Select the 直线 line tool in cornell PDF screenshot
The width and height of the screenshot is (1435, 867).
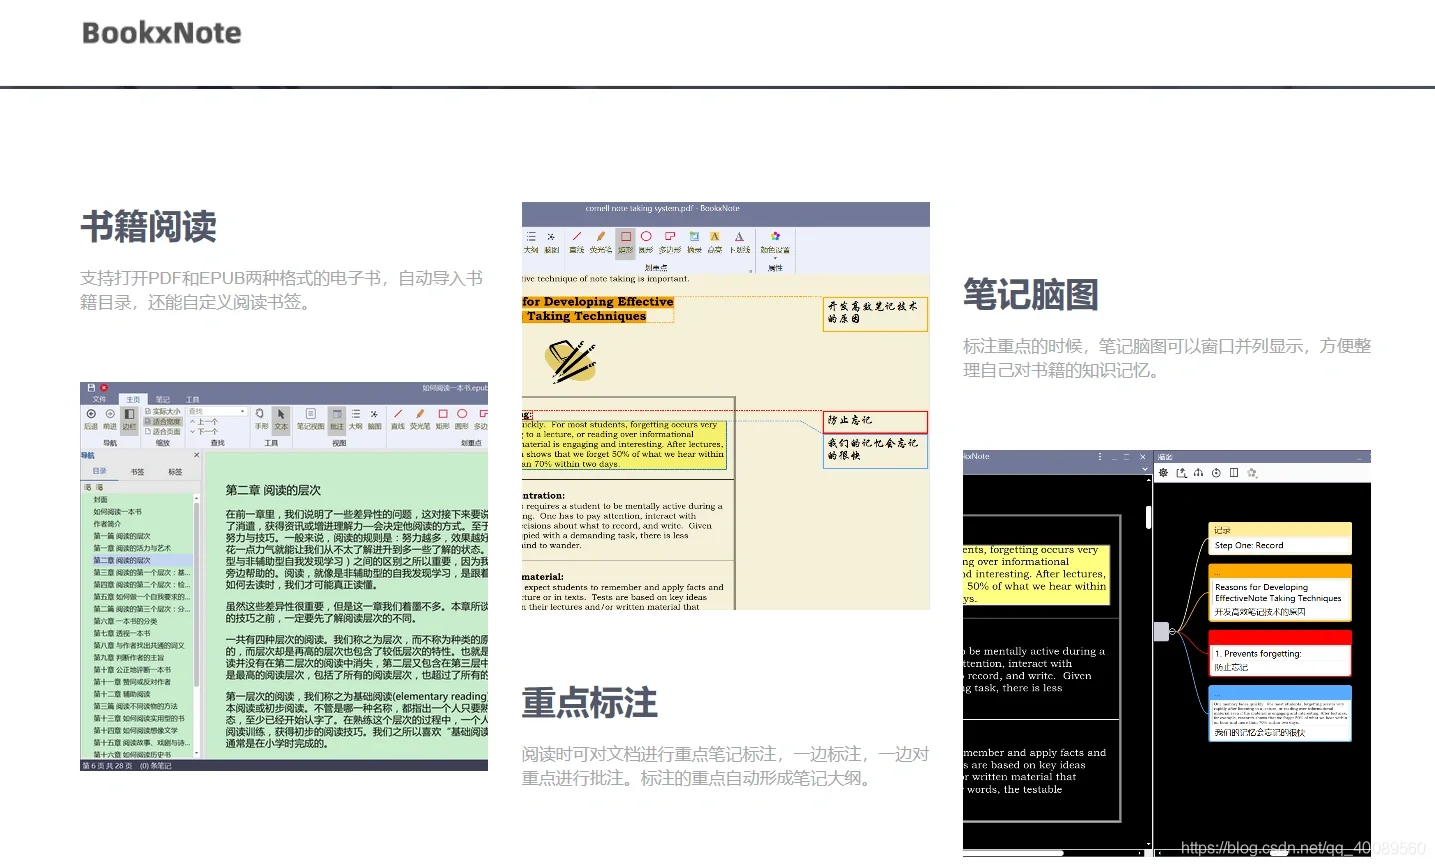pyautogui.click(x=577, y=243)
